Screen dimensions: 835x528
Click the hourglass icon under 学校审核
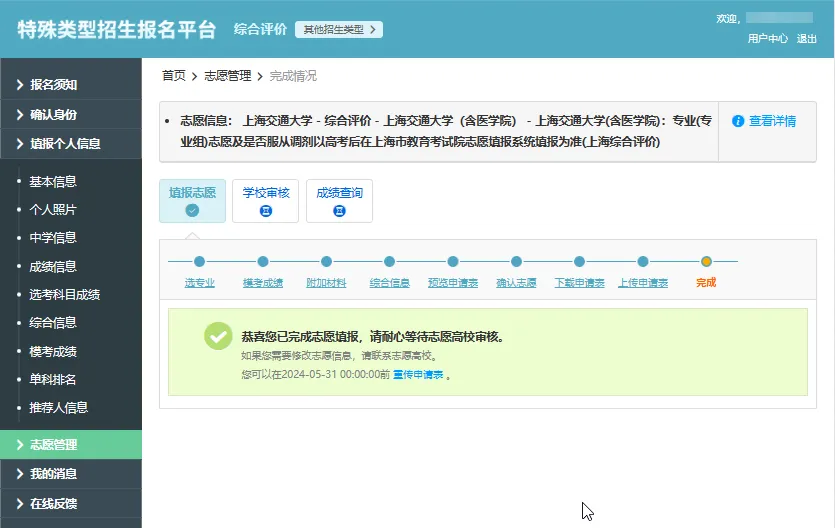coord(265,211)
